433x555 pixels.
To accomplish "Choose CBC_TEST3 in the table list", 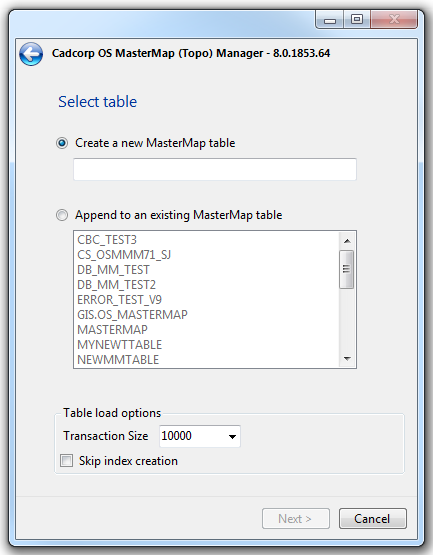I will pos(206,240).
